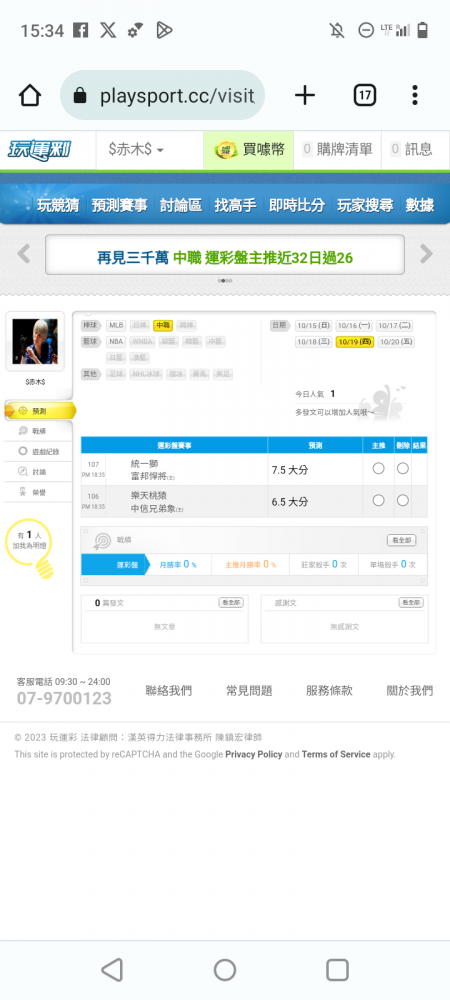Select the 運彩盤 tab

coord(115,564)
